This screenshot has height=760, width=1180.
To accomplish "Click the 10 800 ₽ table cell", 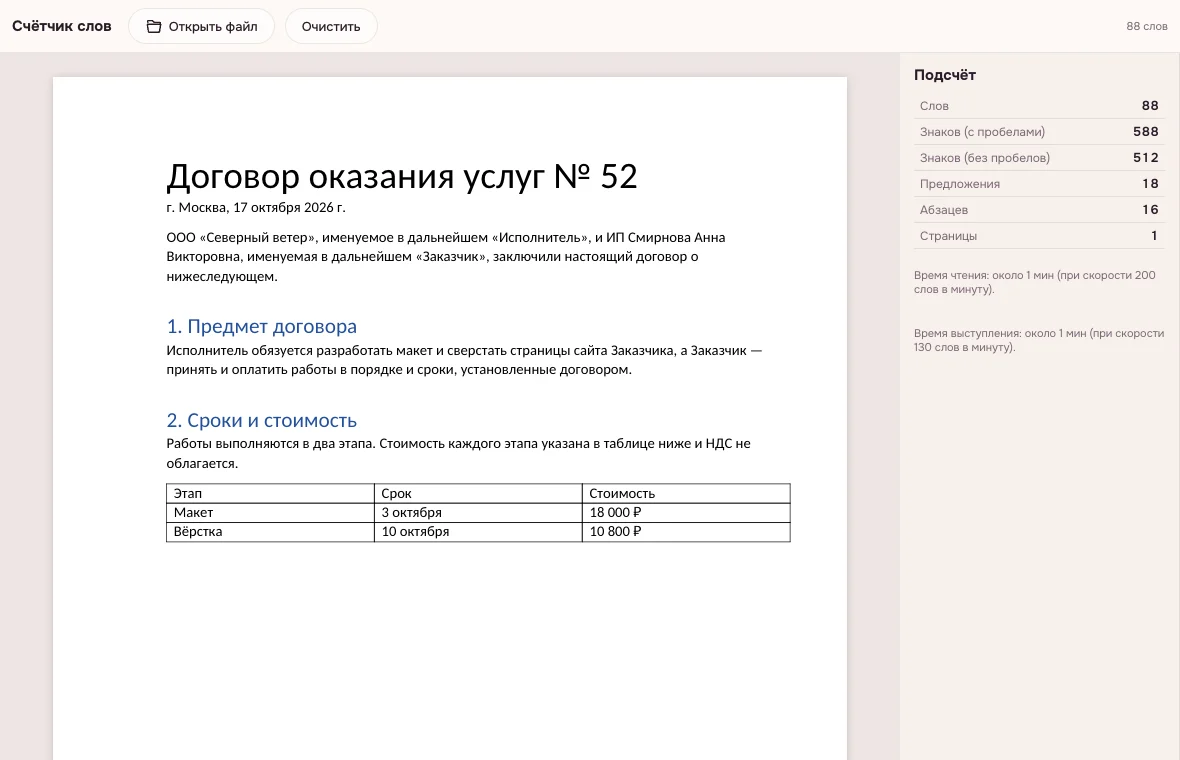I will (686, 532).
